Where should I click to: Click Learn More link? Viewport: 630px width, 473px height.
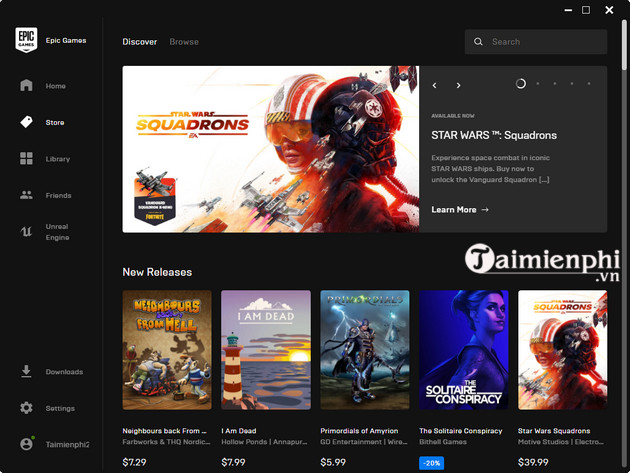click(460, 210)
